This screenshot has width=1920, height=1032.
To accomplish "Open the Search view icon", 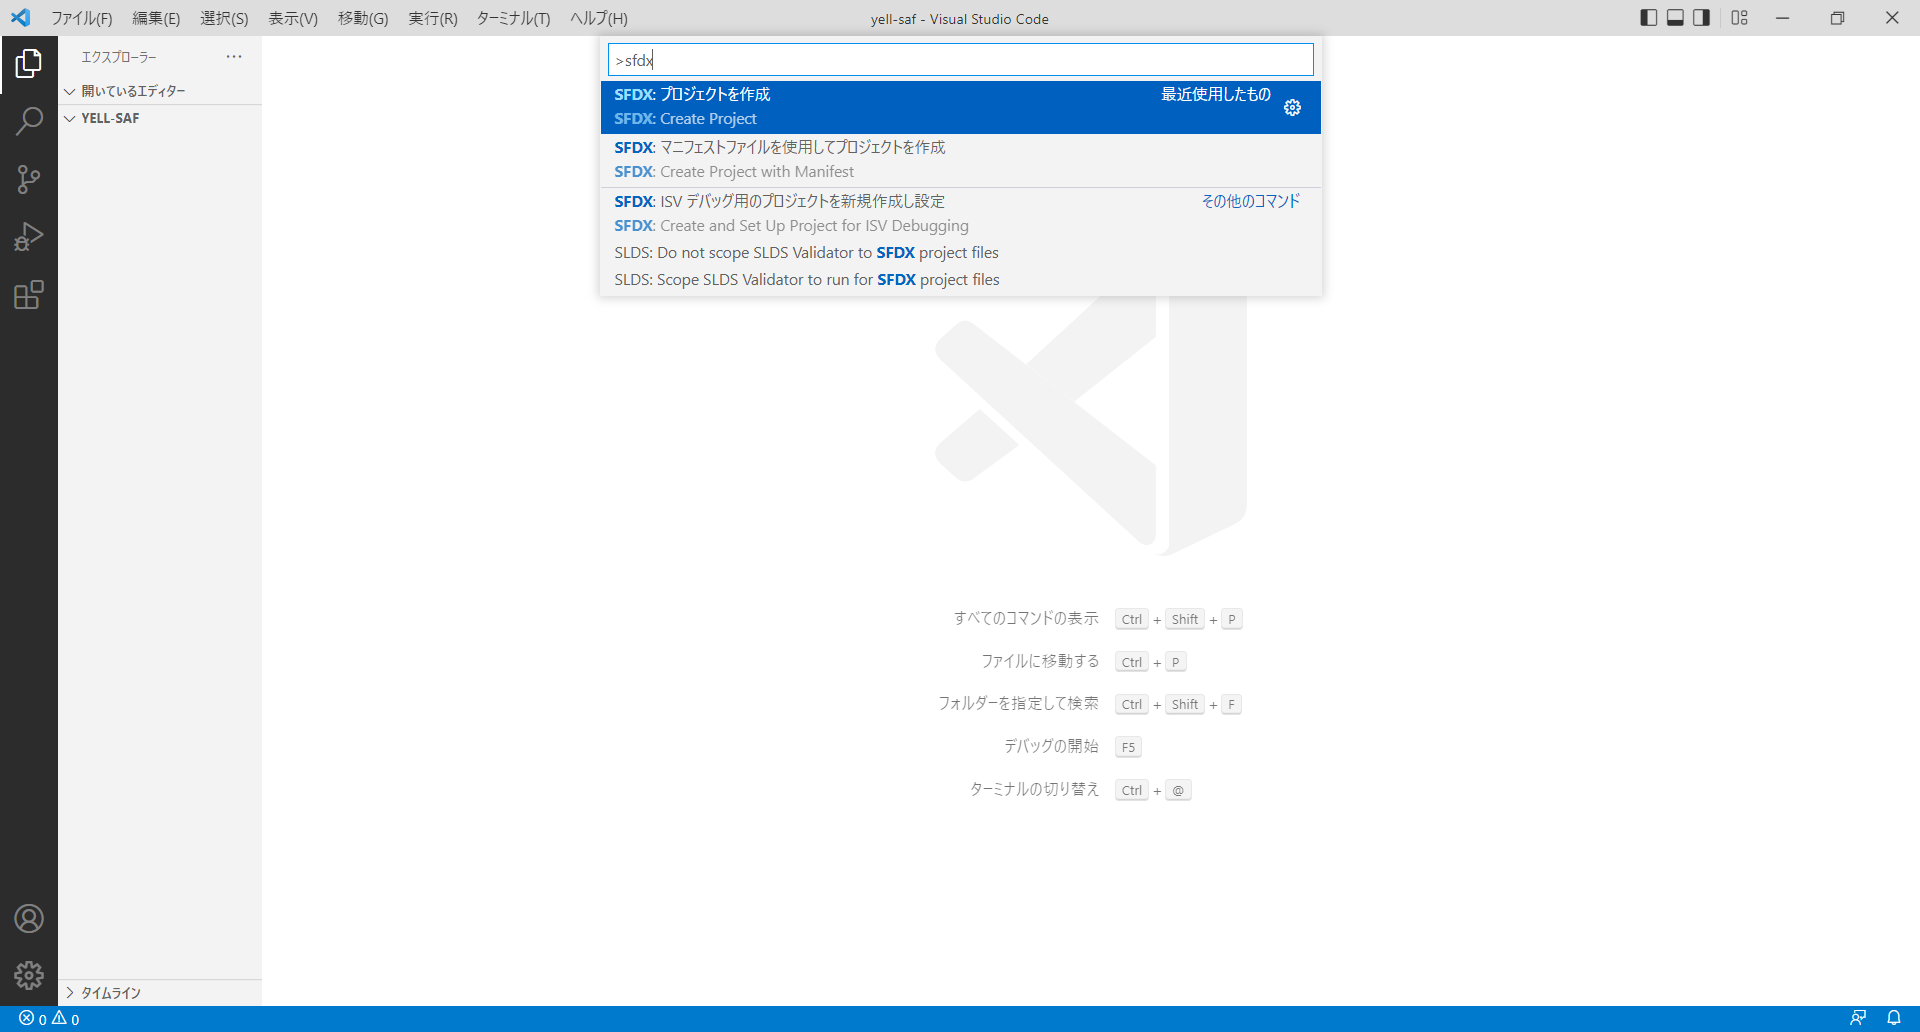I will (29, 122).
